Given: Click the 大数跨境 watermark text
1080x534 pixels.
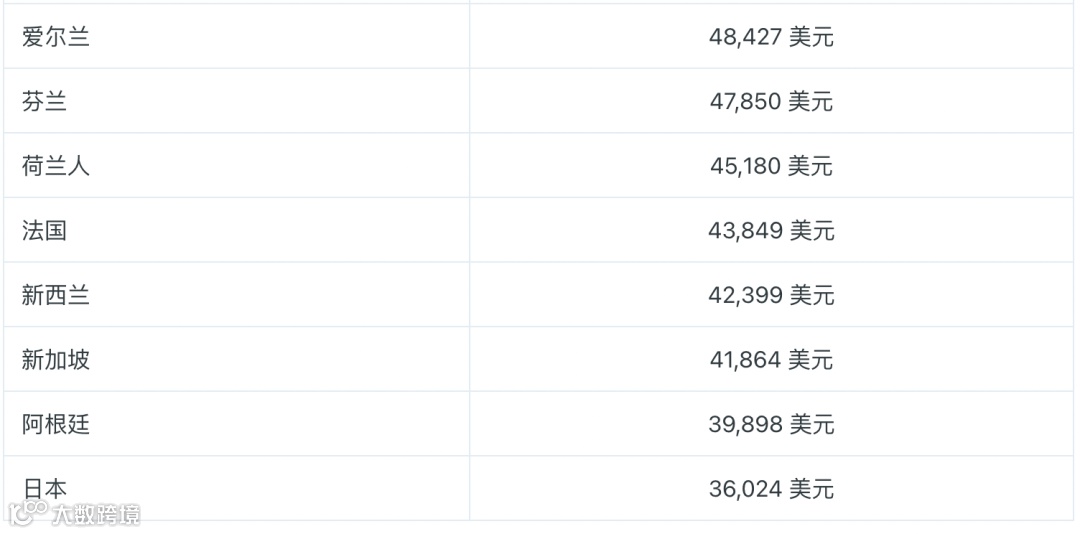Looking at the screenshot, I should point(96,514).
